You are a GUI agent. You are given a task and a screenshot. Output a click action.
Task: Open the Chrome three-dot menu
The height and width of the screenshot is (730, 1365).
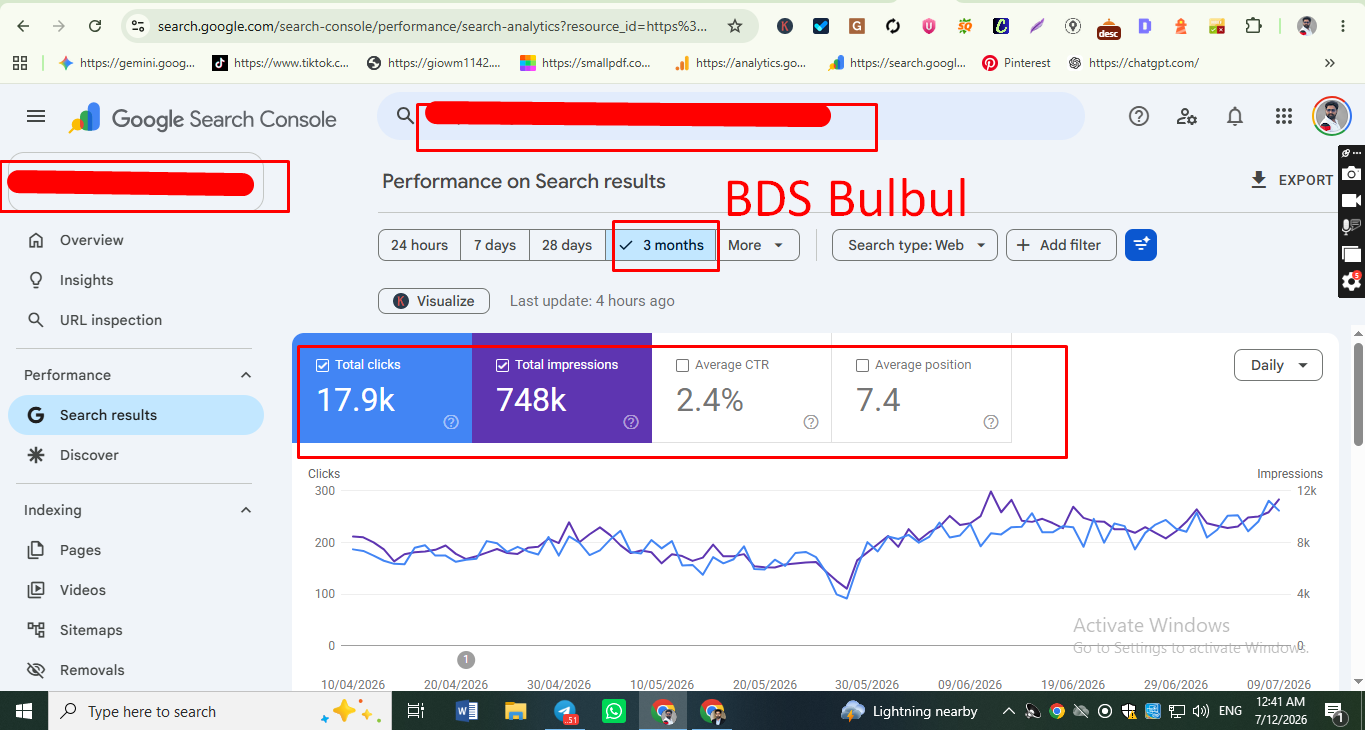[1344, 26]
